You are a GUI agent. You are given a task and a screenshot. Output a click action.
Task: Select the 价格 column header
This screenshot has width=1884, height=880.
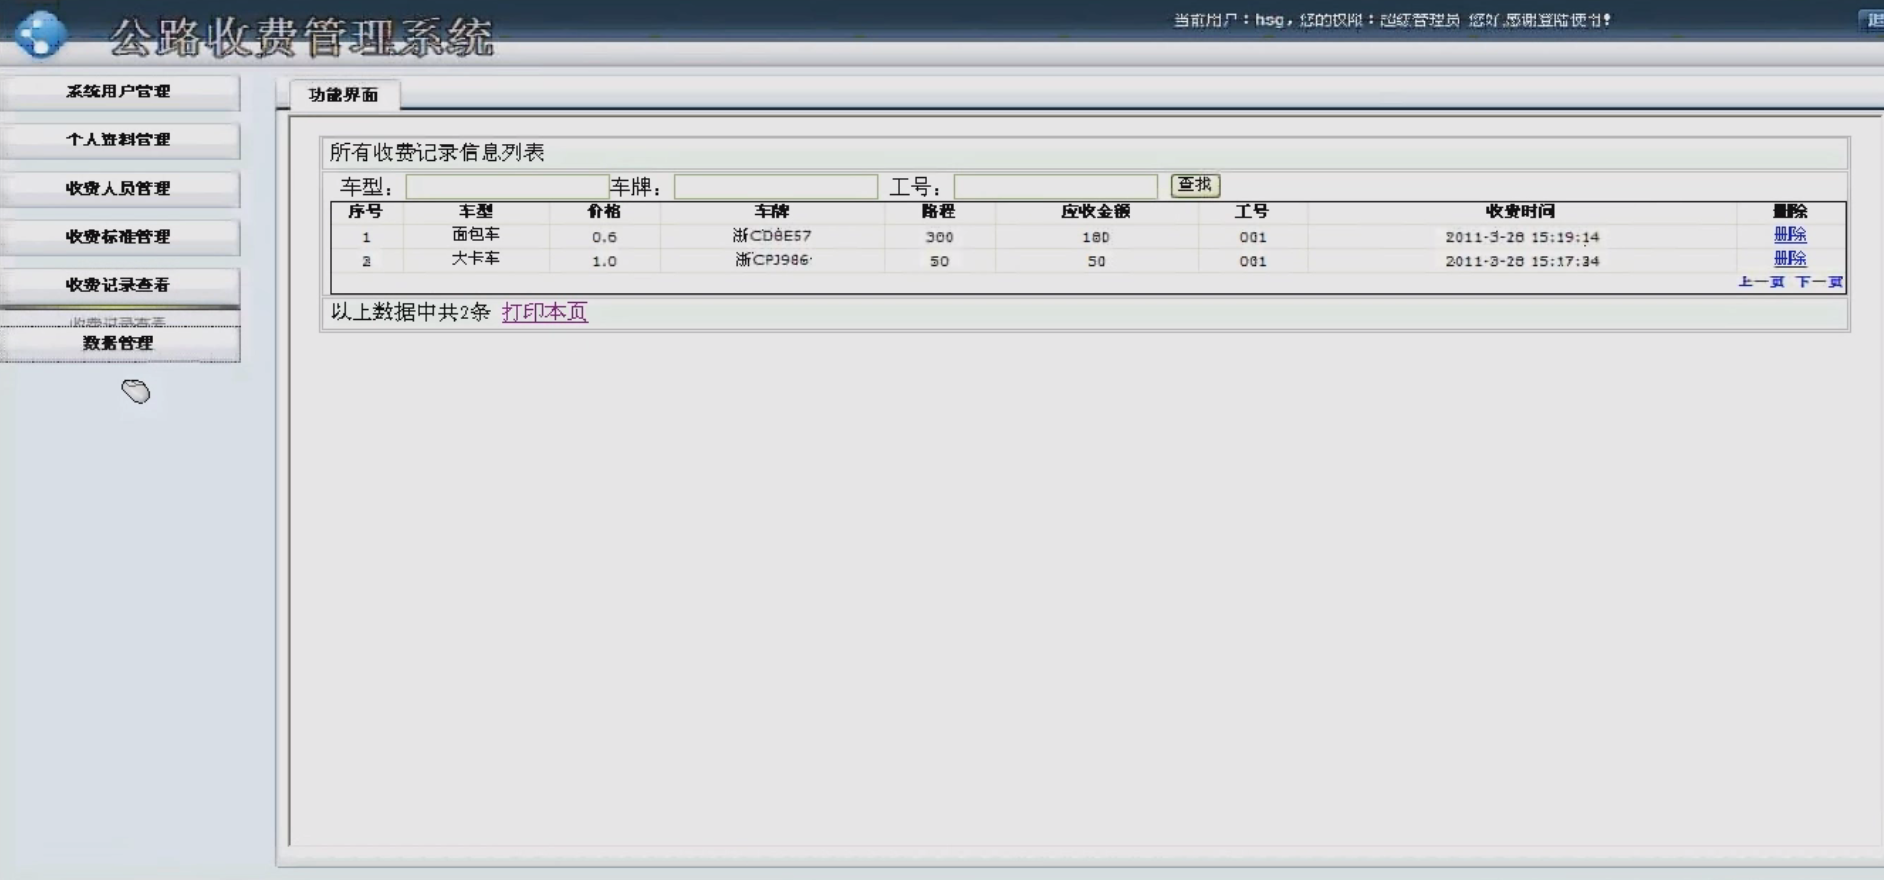pos(604,211)
